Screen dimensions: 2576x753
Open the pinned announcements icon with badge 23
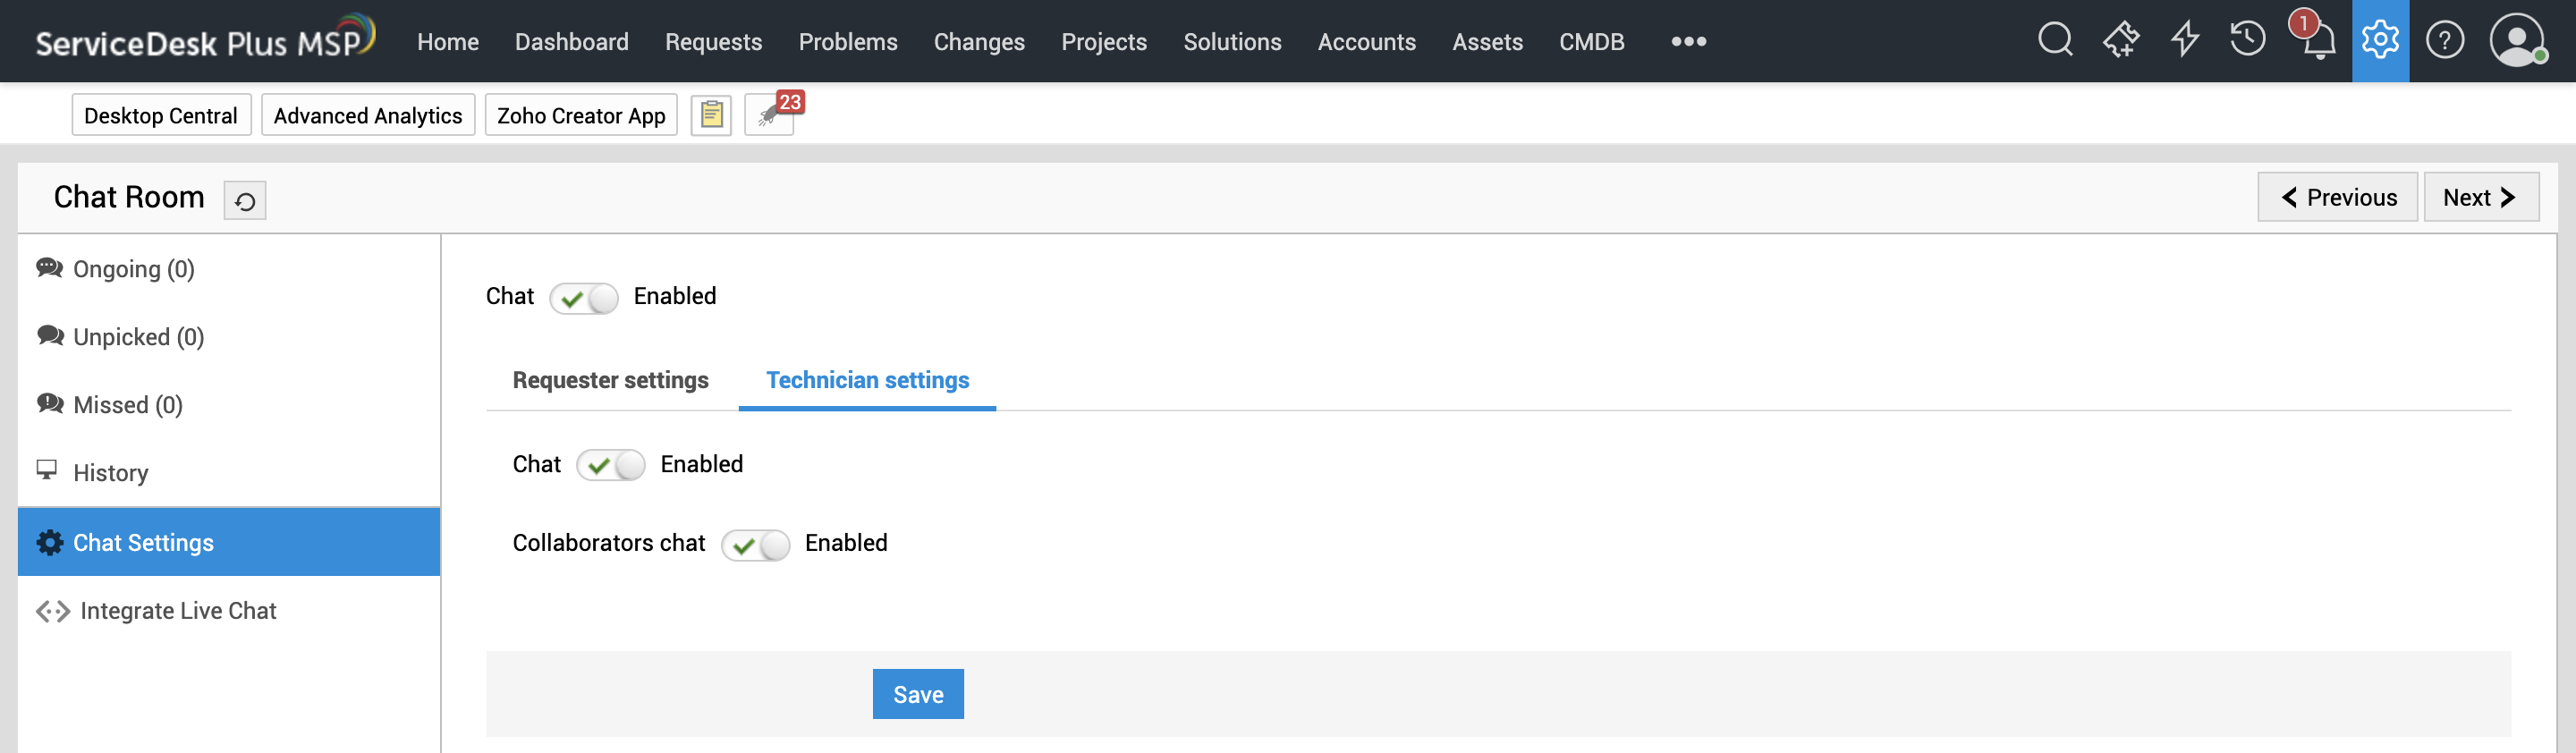point(769,115)
